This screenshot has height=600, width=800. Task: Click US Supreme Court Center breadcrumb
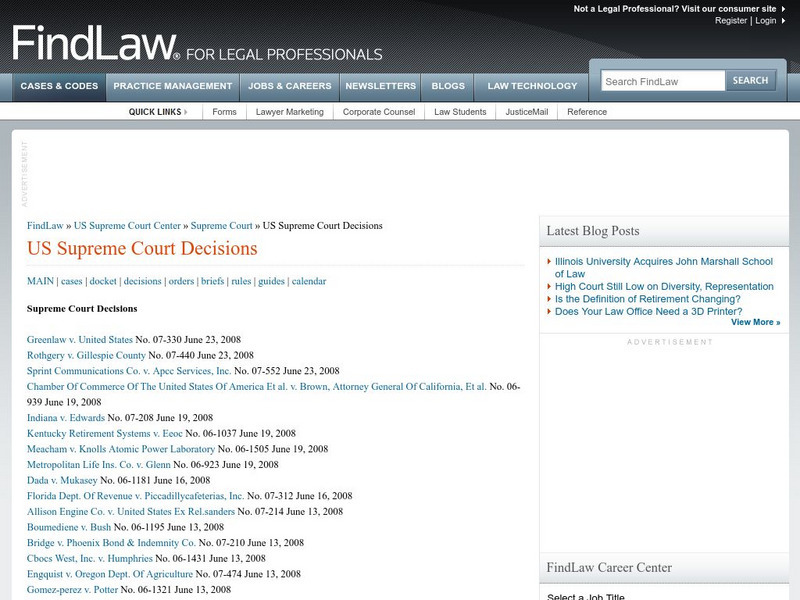[x=127, y=226]
